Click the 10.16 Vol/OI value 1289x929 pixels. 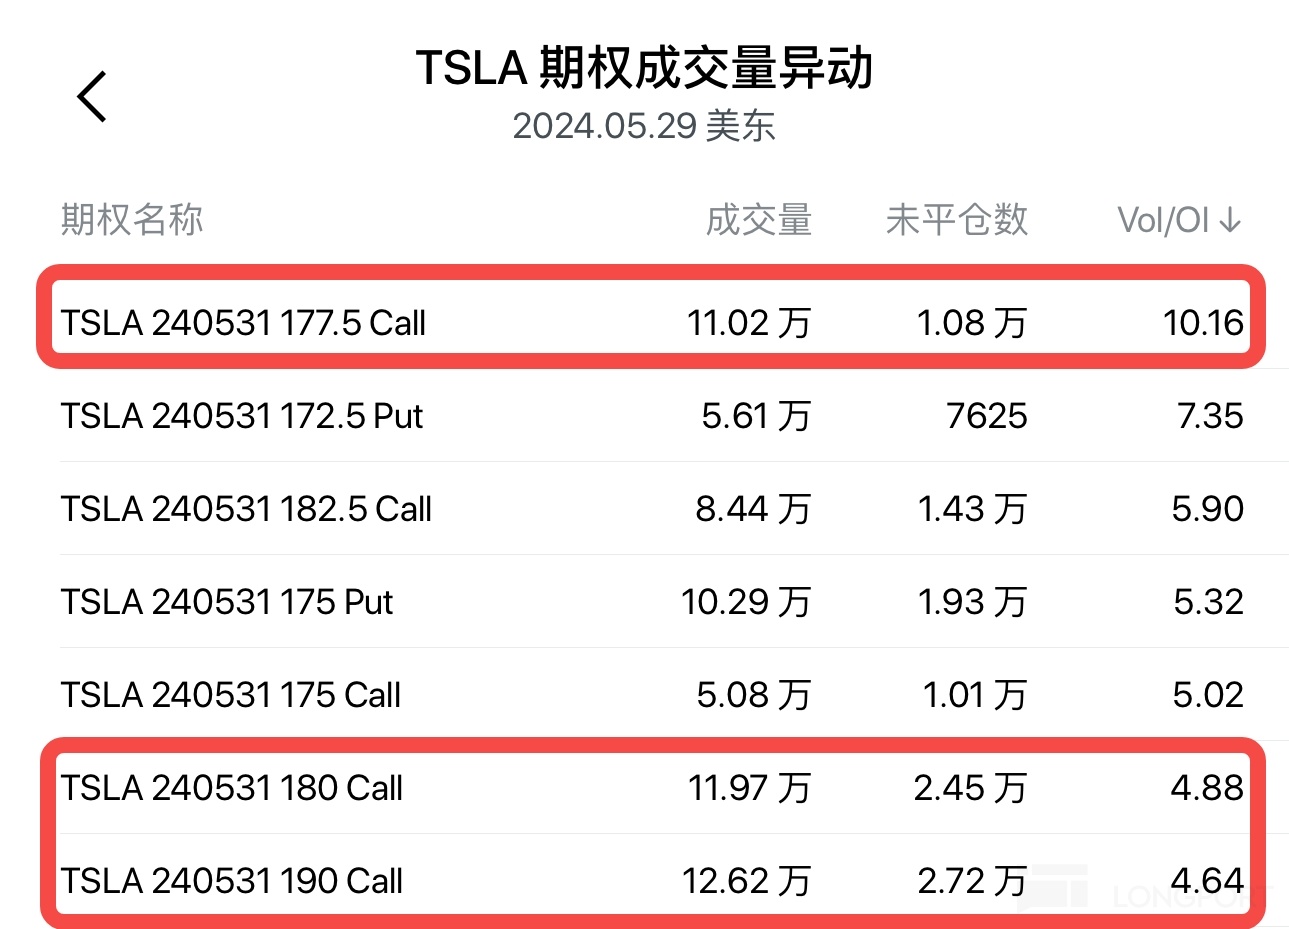click(x=1203, y=323)
